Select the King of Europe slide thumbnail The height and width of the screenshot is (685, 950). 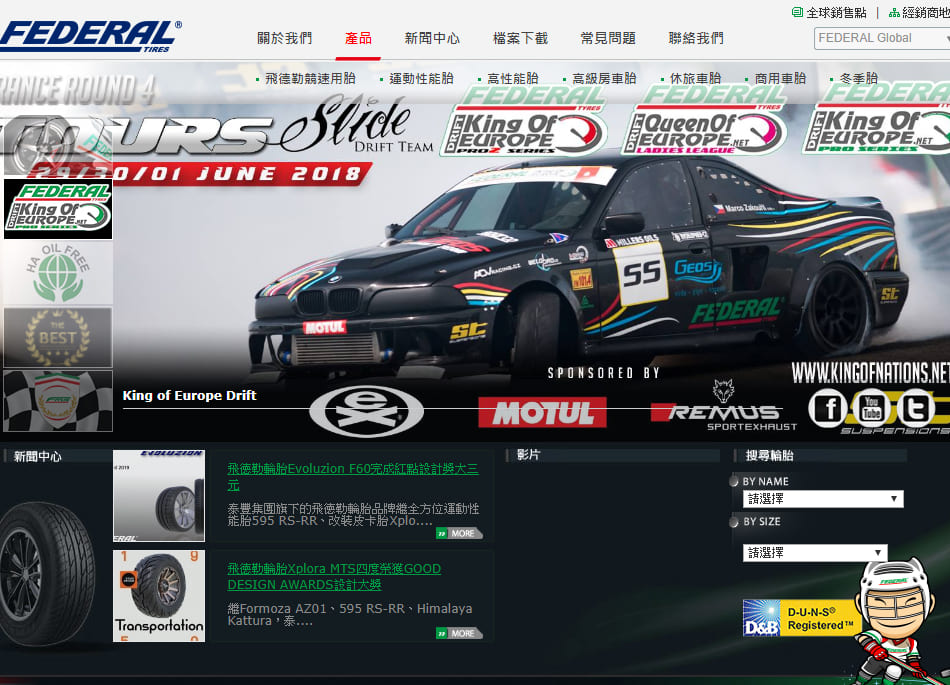click(x=58, y=209)
